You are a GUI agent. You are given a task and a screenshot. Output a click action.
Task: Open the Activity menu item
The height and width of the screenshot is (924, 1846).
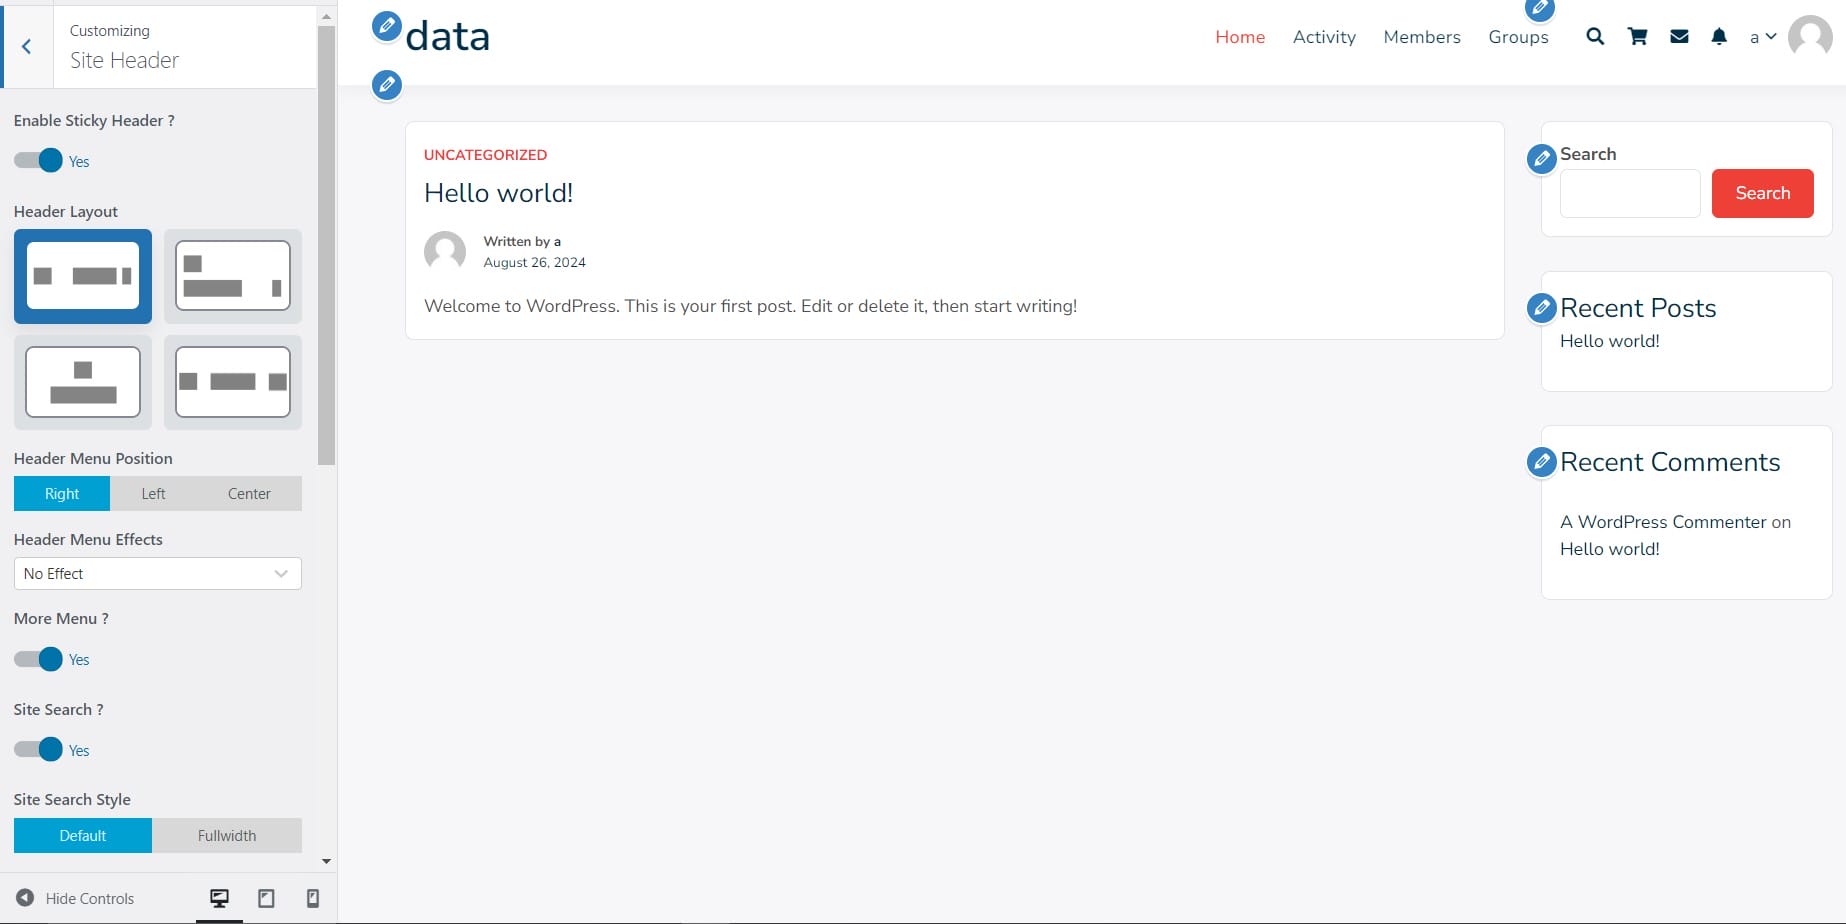coord(1324,37)
